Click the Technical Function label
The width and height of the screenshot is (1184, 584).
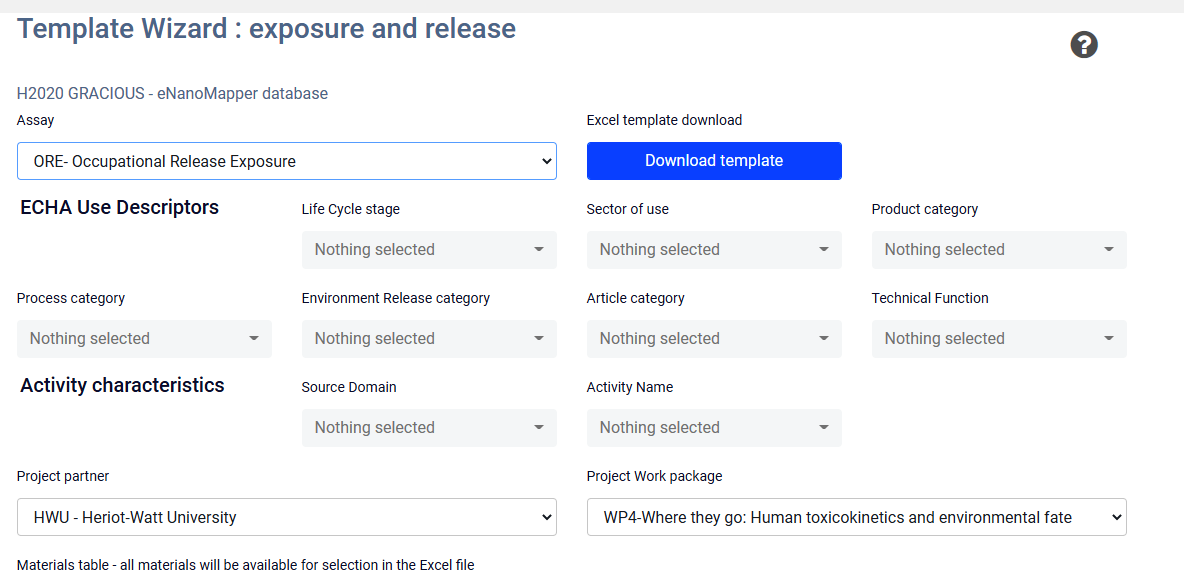930,298
